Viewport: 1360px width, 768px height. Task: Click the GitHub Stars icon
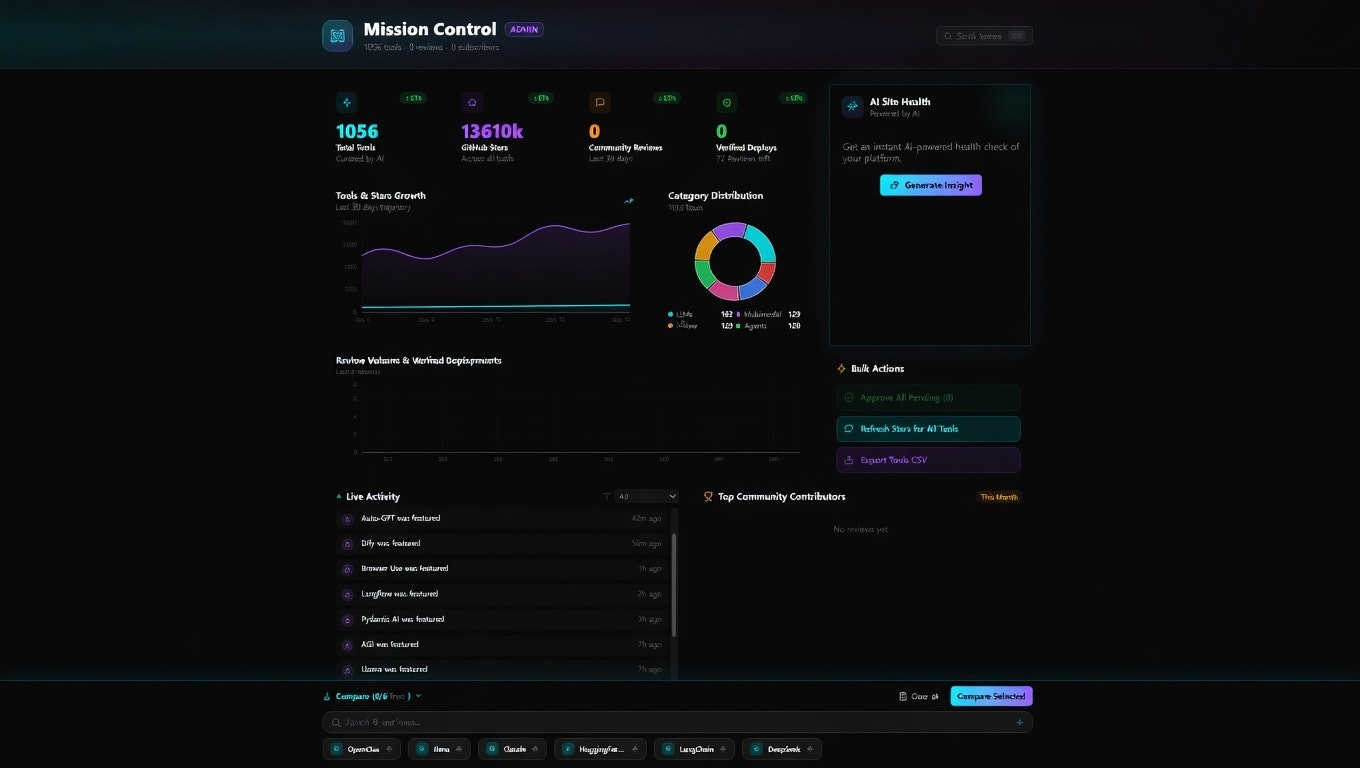(472, 102)
